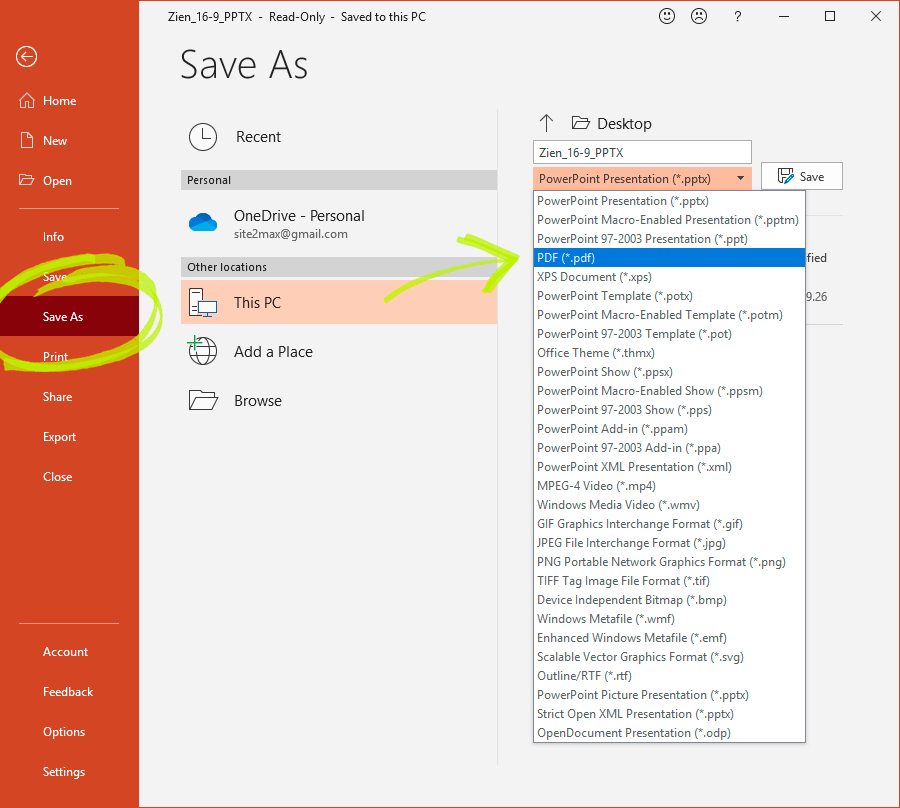Click the Add a Place globe icon
The height and width of the screenshot is (808, 900).
pos(203,351)
